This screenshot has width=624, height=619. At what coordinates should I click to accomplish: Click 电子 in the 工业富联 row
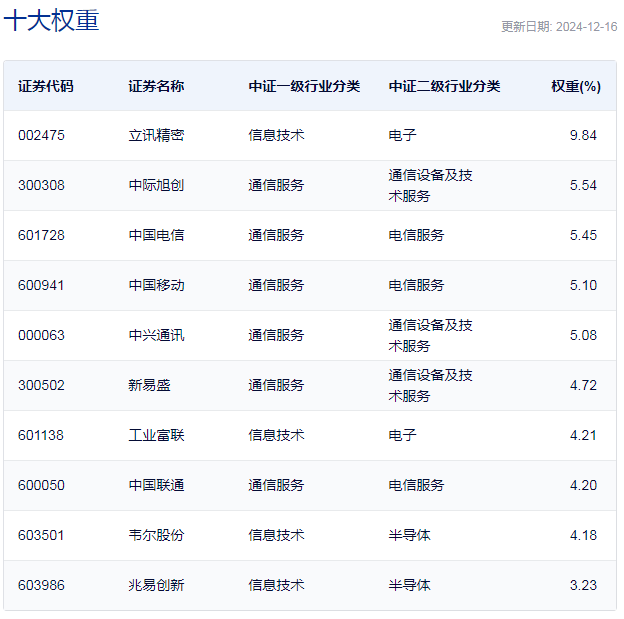[x=402, y=435]
